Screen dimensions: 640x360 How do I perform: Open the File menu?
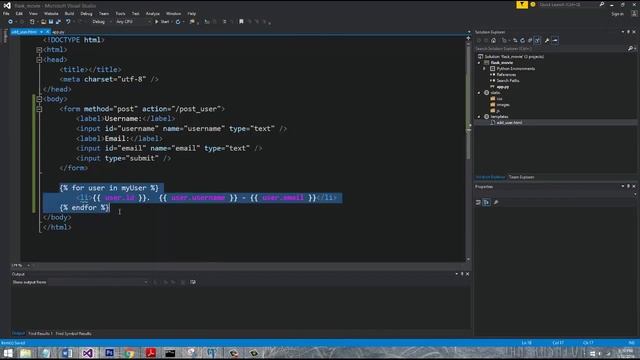[x=6, y=13]
